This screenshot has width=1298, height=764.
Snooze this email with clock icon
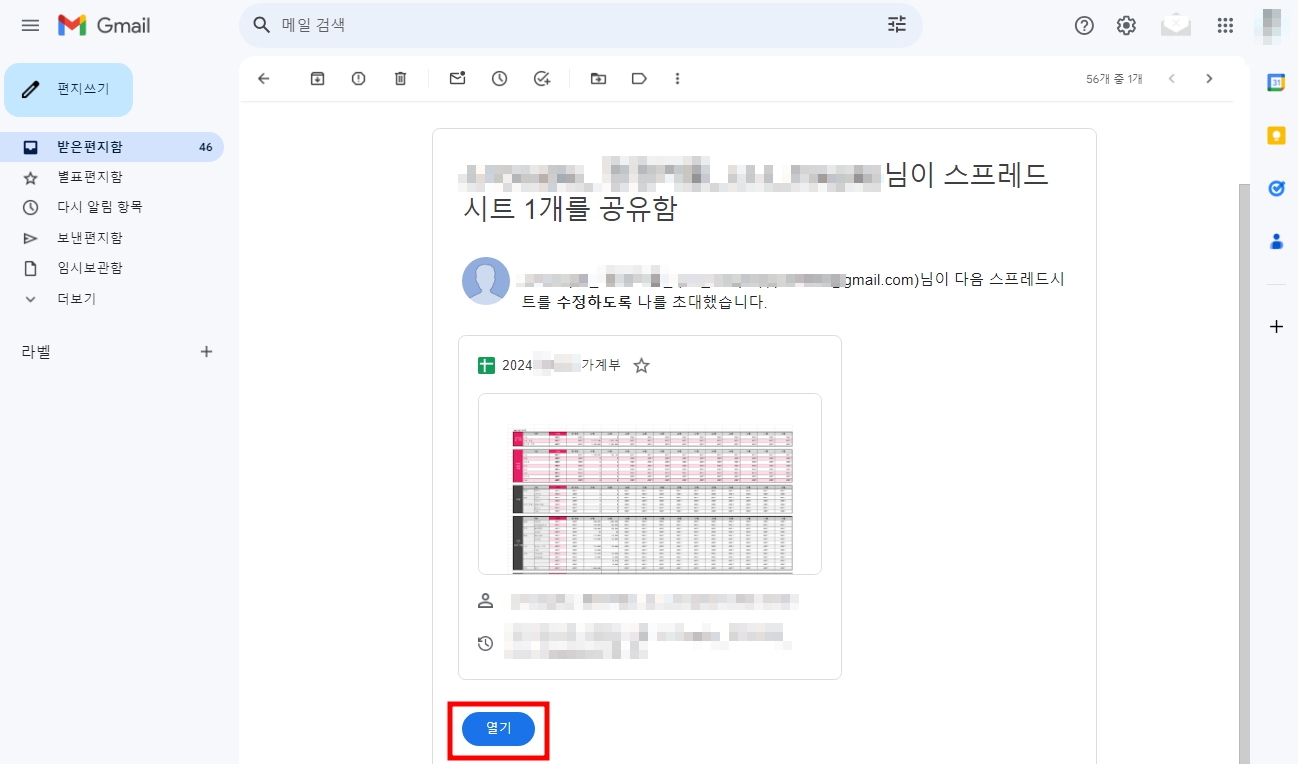point(499,78)
